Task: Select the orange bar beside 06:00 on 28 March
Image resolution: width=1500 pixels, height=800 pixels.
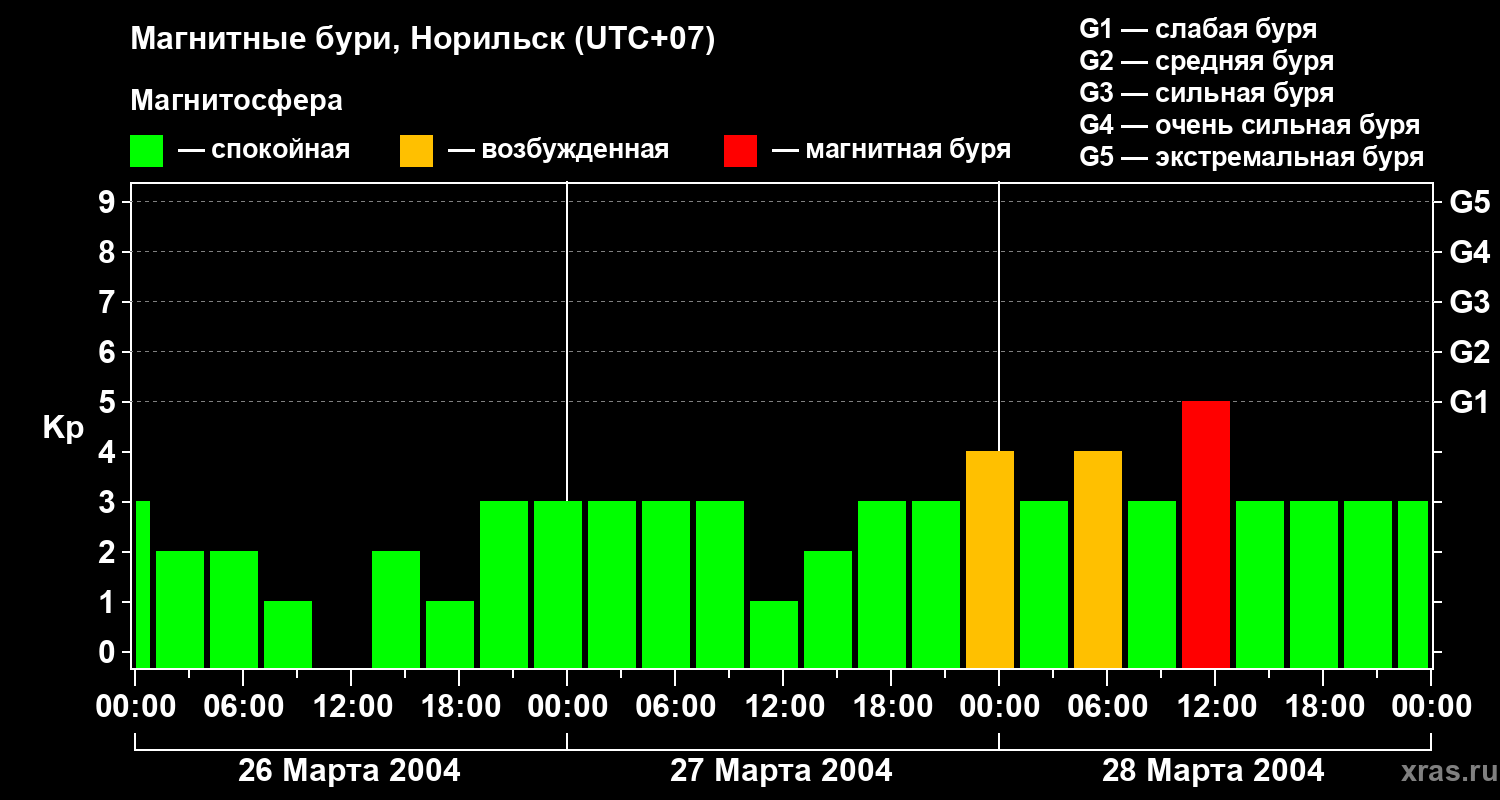Action: [x=1098, y=559]
